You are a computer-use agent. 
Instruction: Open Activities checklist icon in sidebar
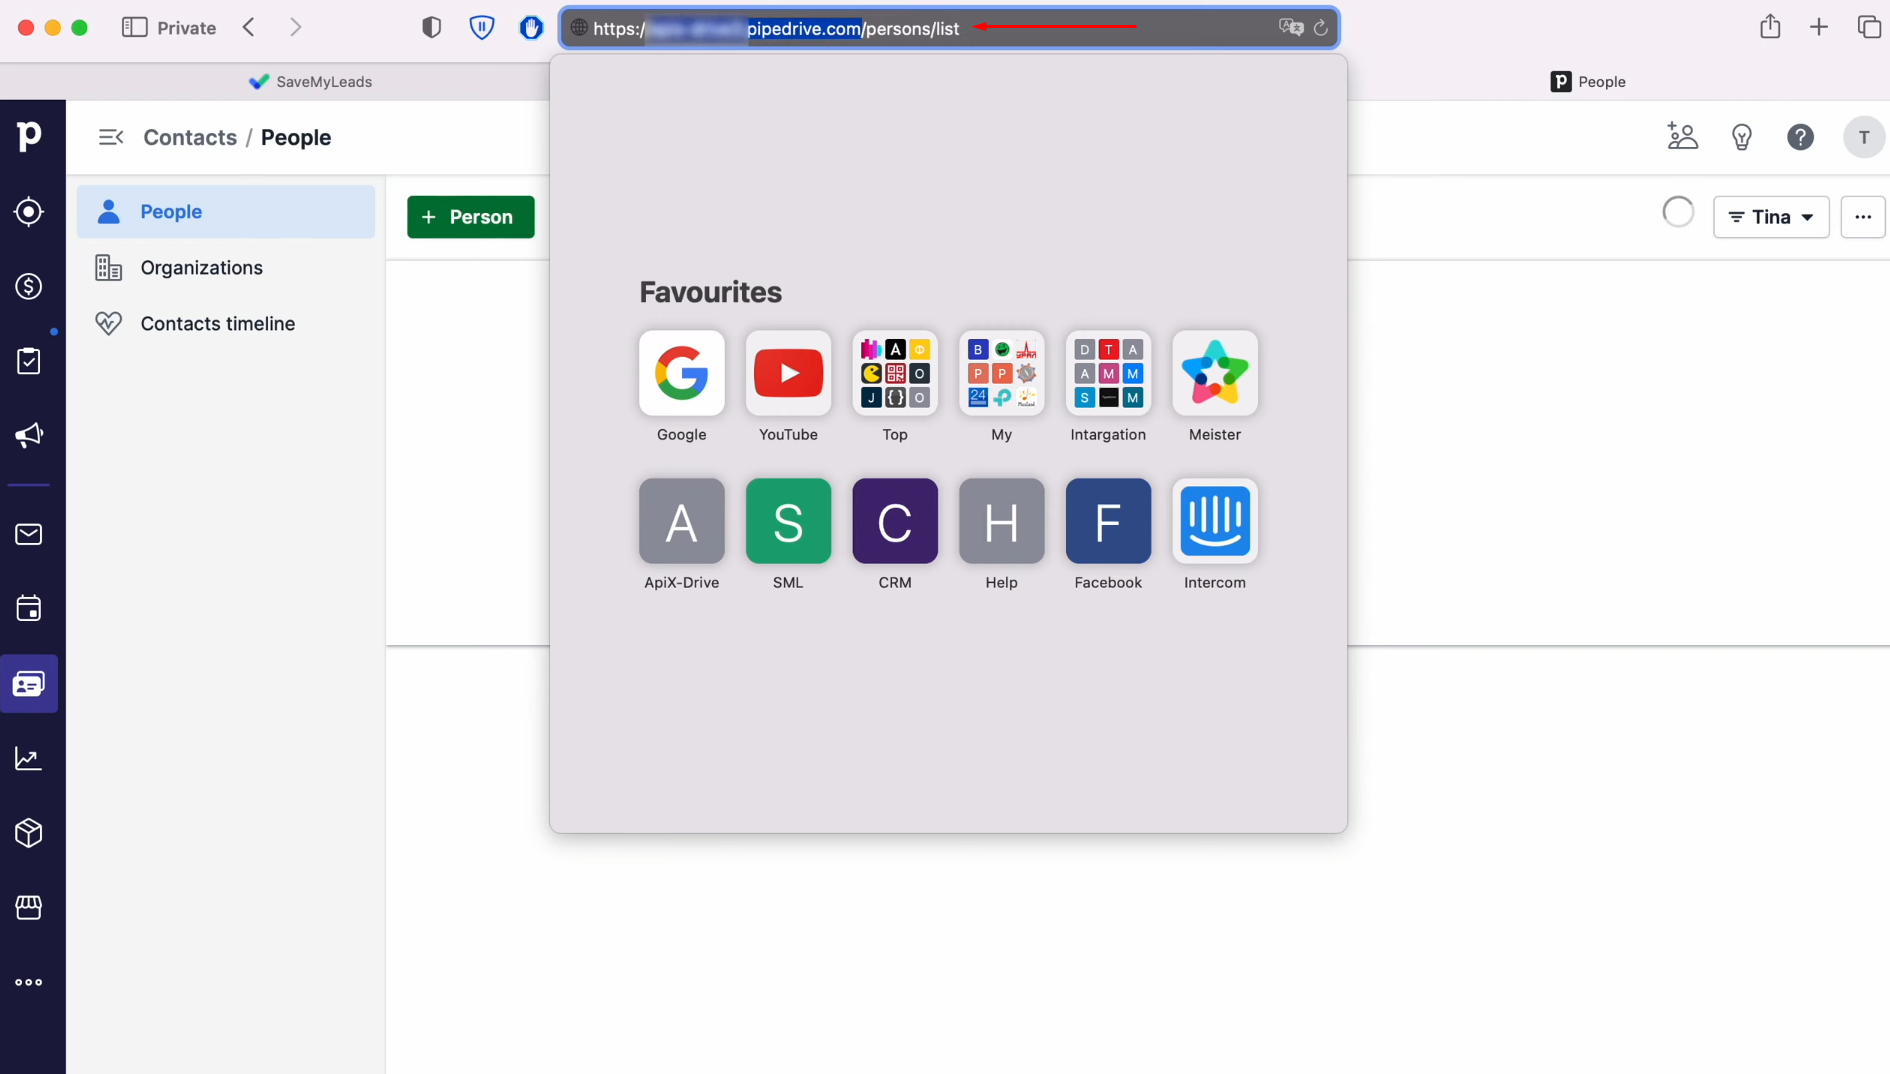pos(29,361)
